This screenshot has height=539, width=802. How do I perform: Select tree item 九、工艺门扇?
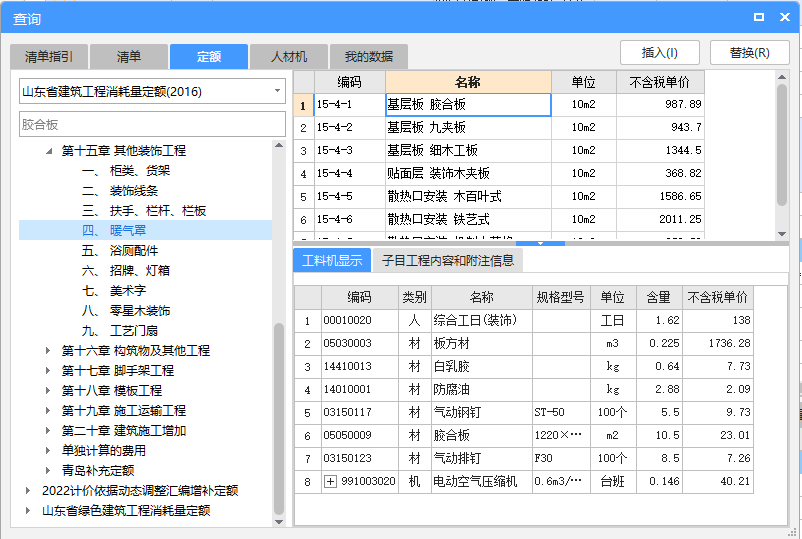(120, 330)
